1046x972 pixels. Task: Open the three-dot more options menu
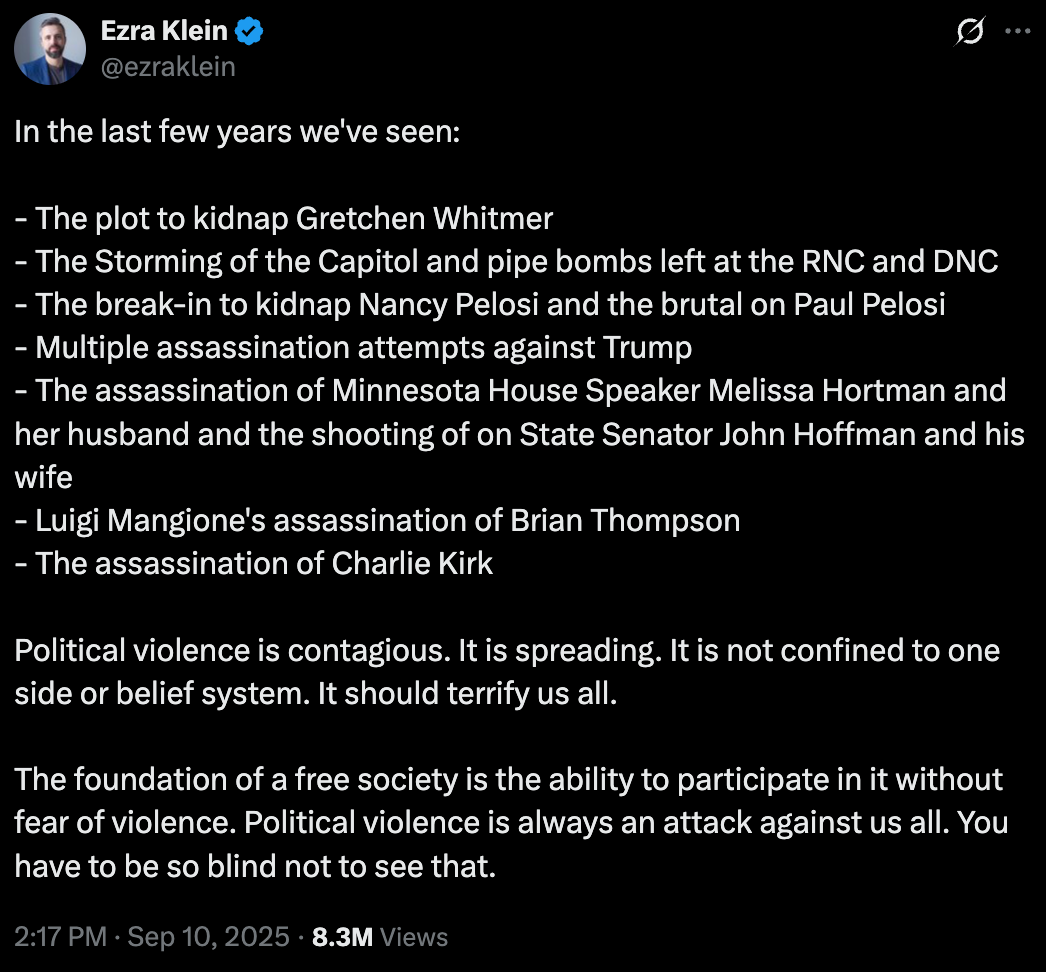[x=1017, y=31]
